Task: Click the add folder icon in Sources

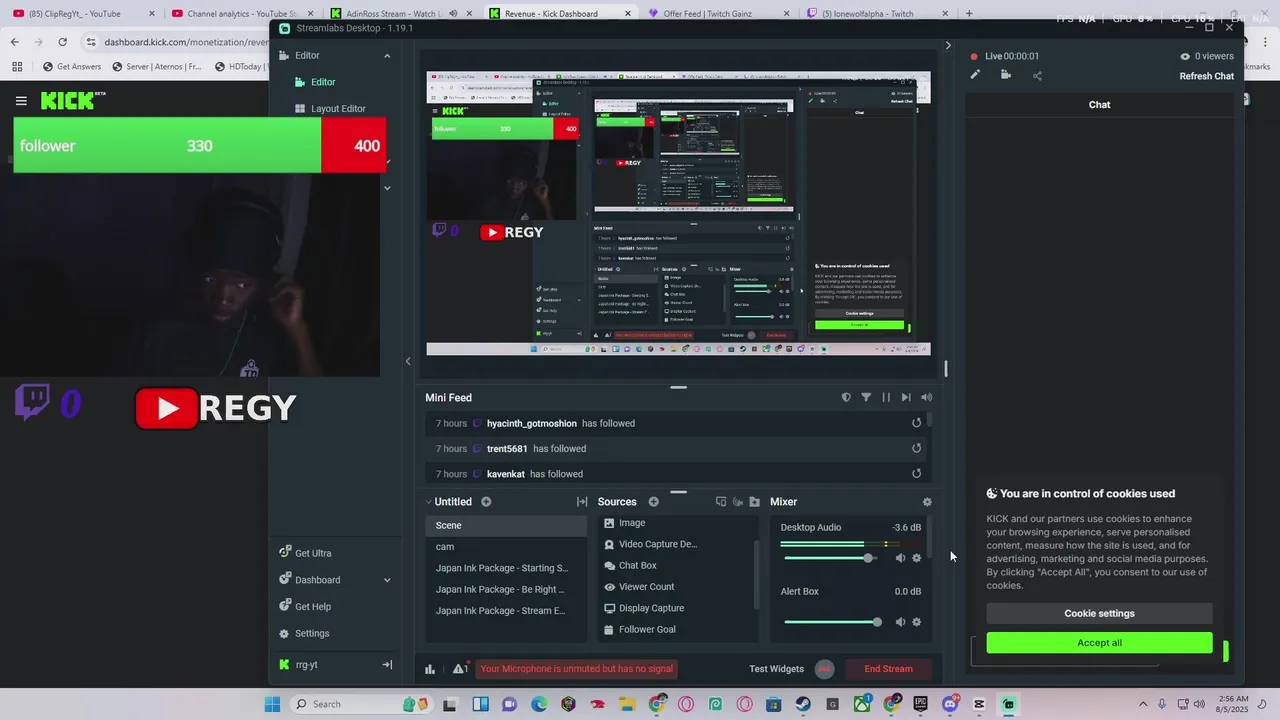Action: [x=754, y=502]
